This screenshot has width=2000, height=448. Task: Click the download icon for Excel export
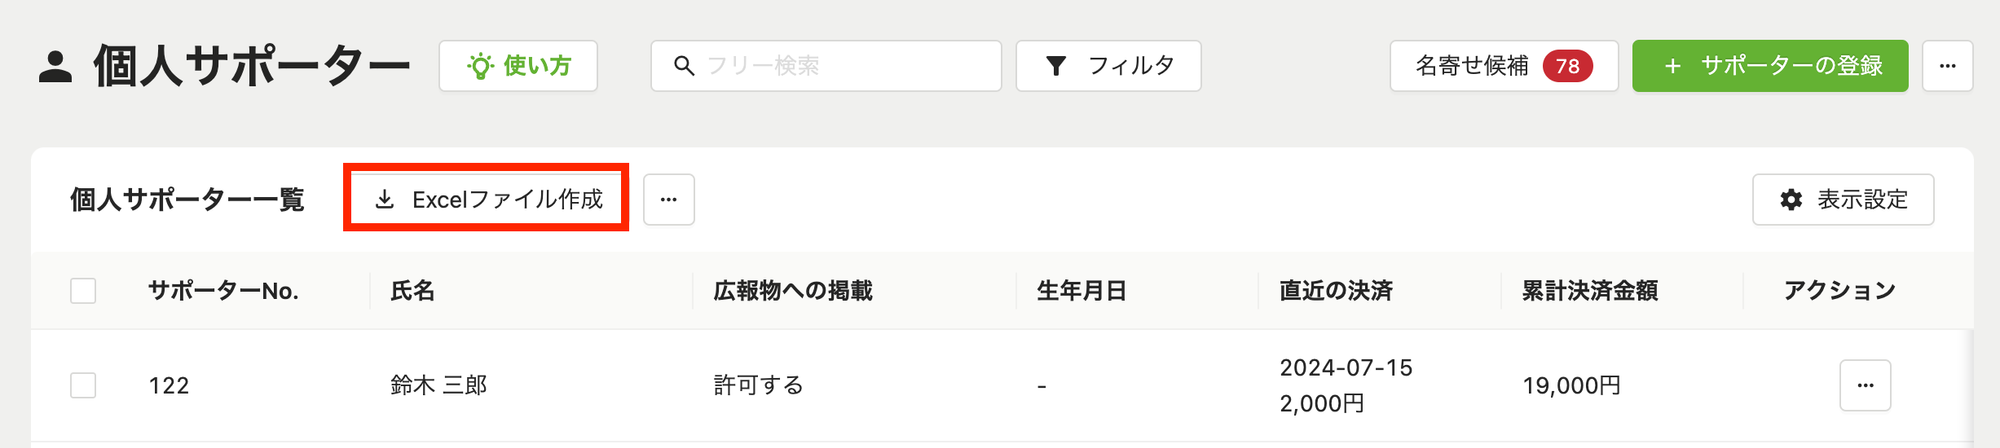pos(385,199)
